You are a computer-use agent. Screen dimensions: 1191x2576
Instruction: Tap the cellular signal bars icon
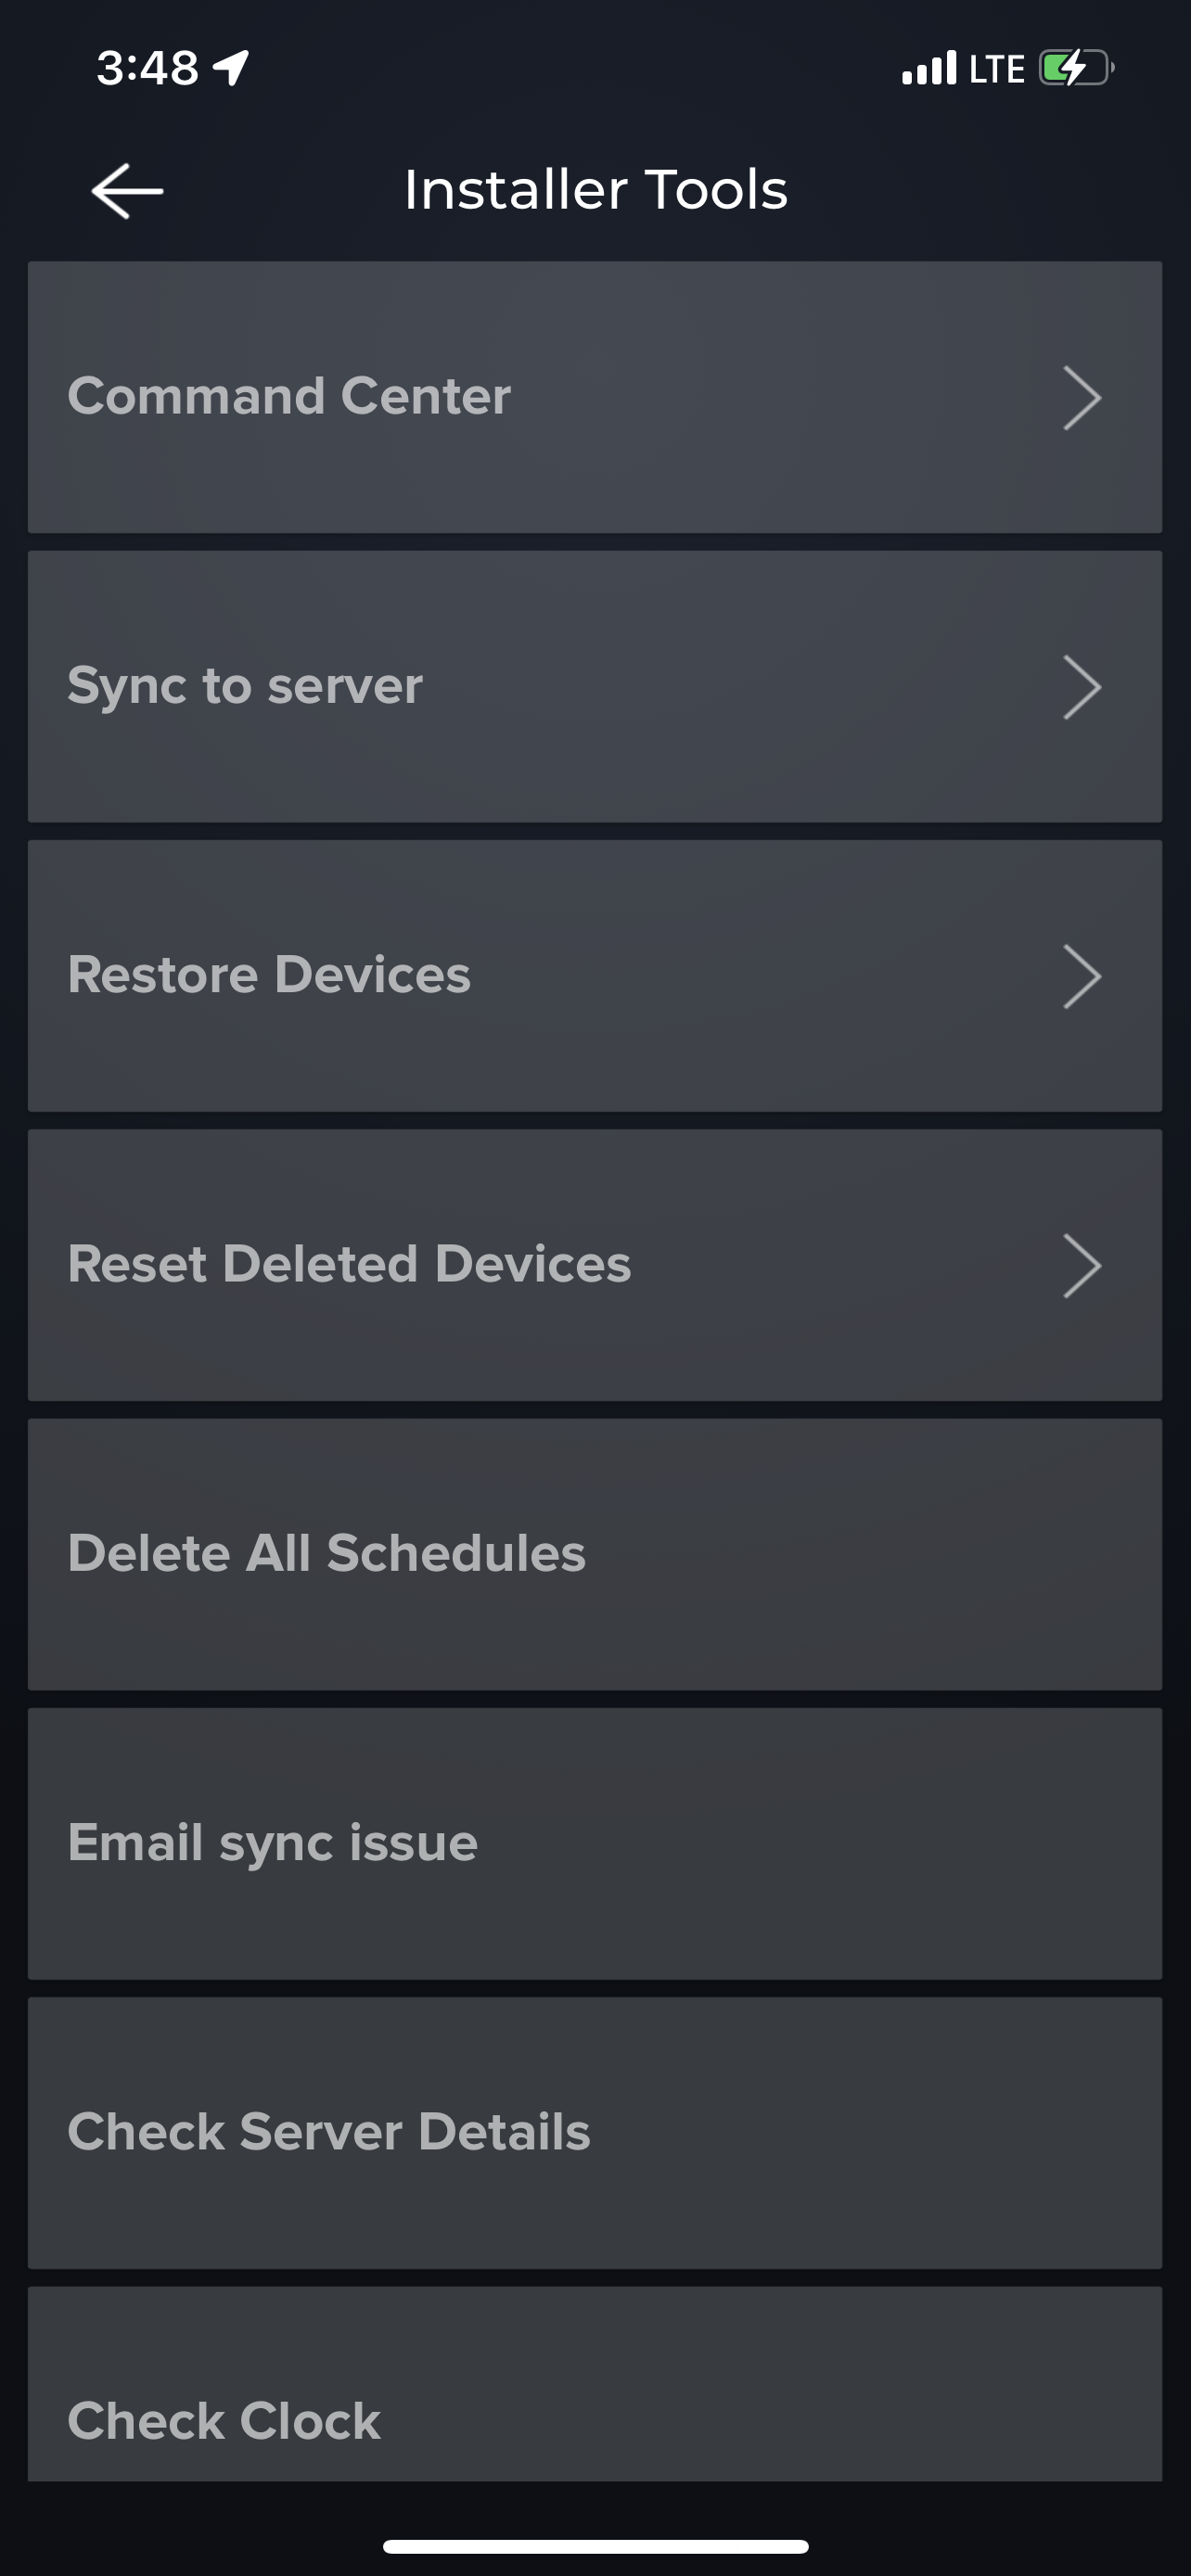click(929, 68)
